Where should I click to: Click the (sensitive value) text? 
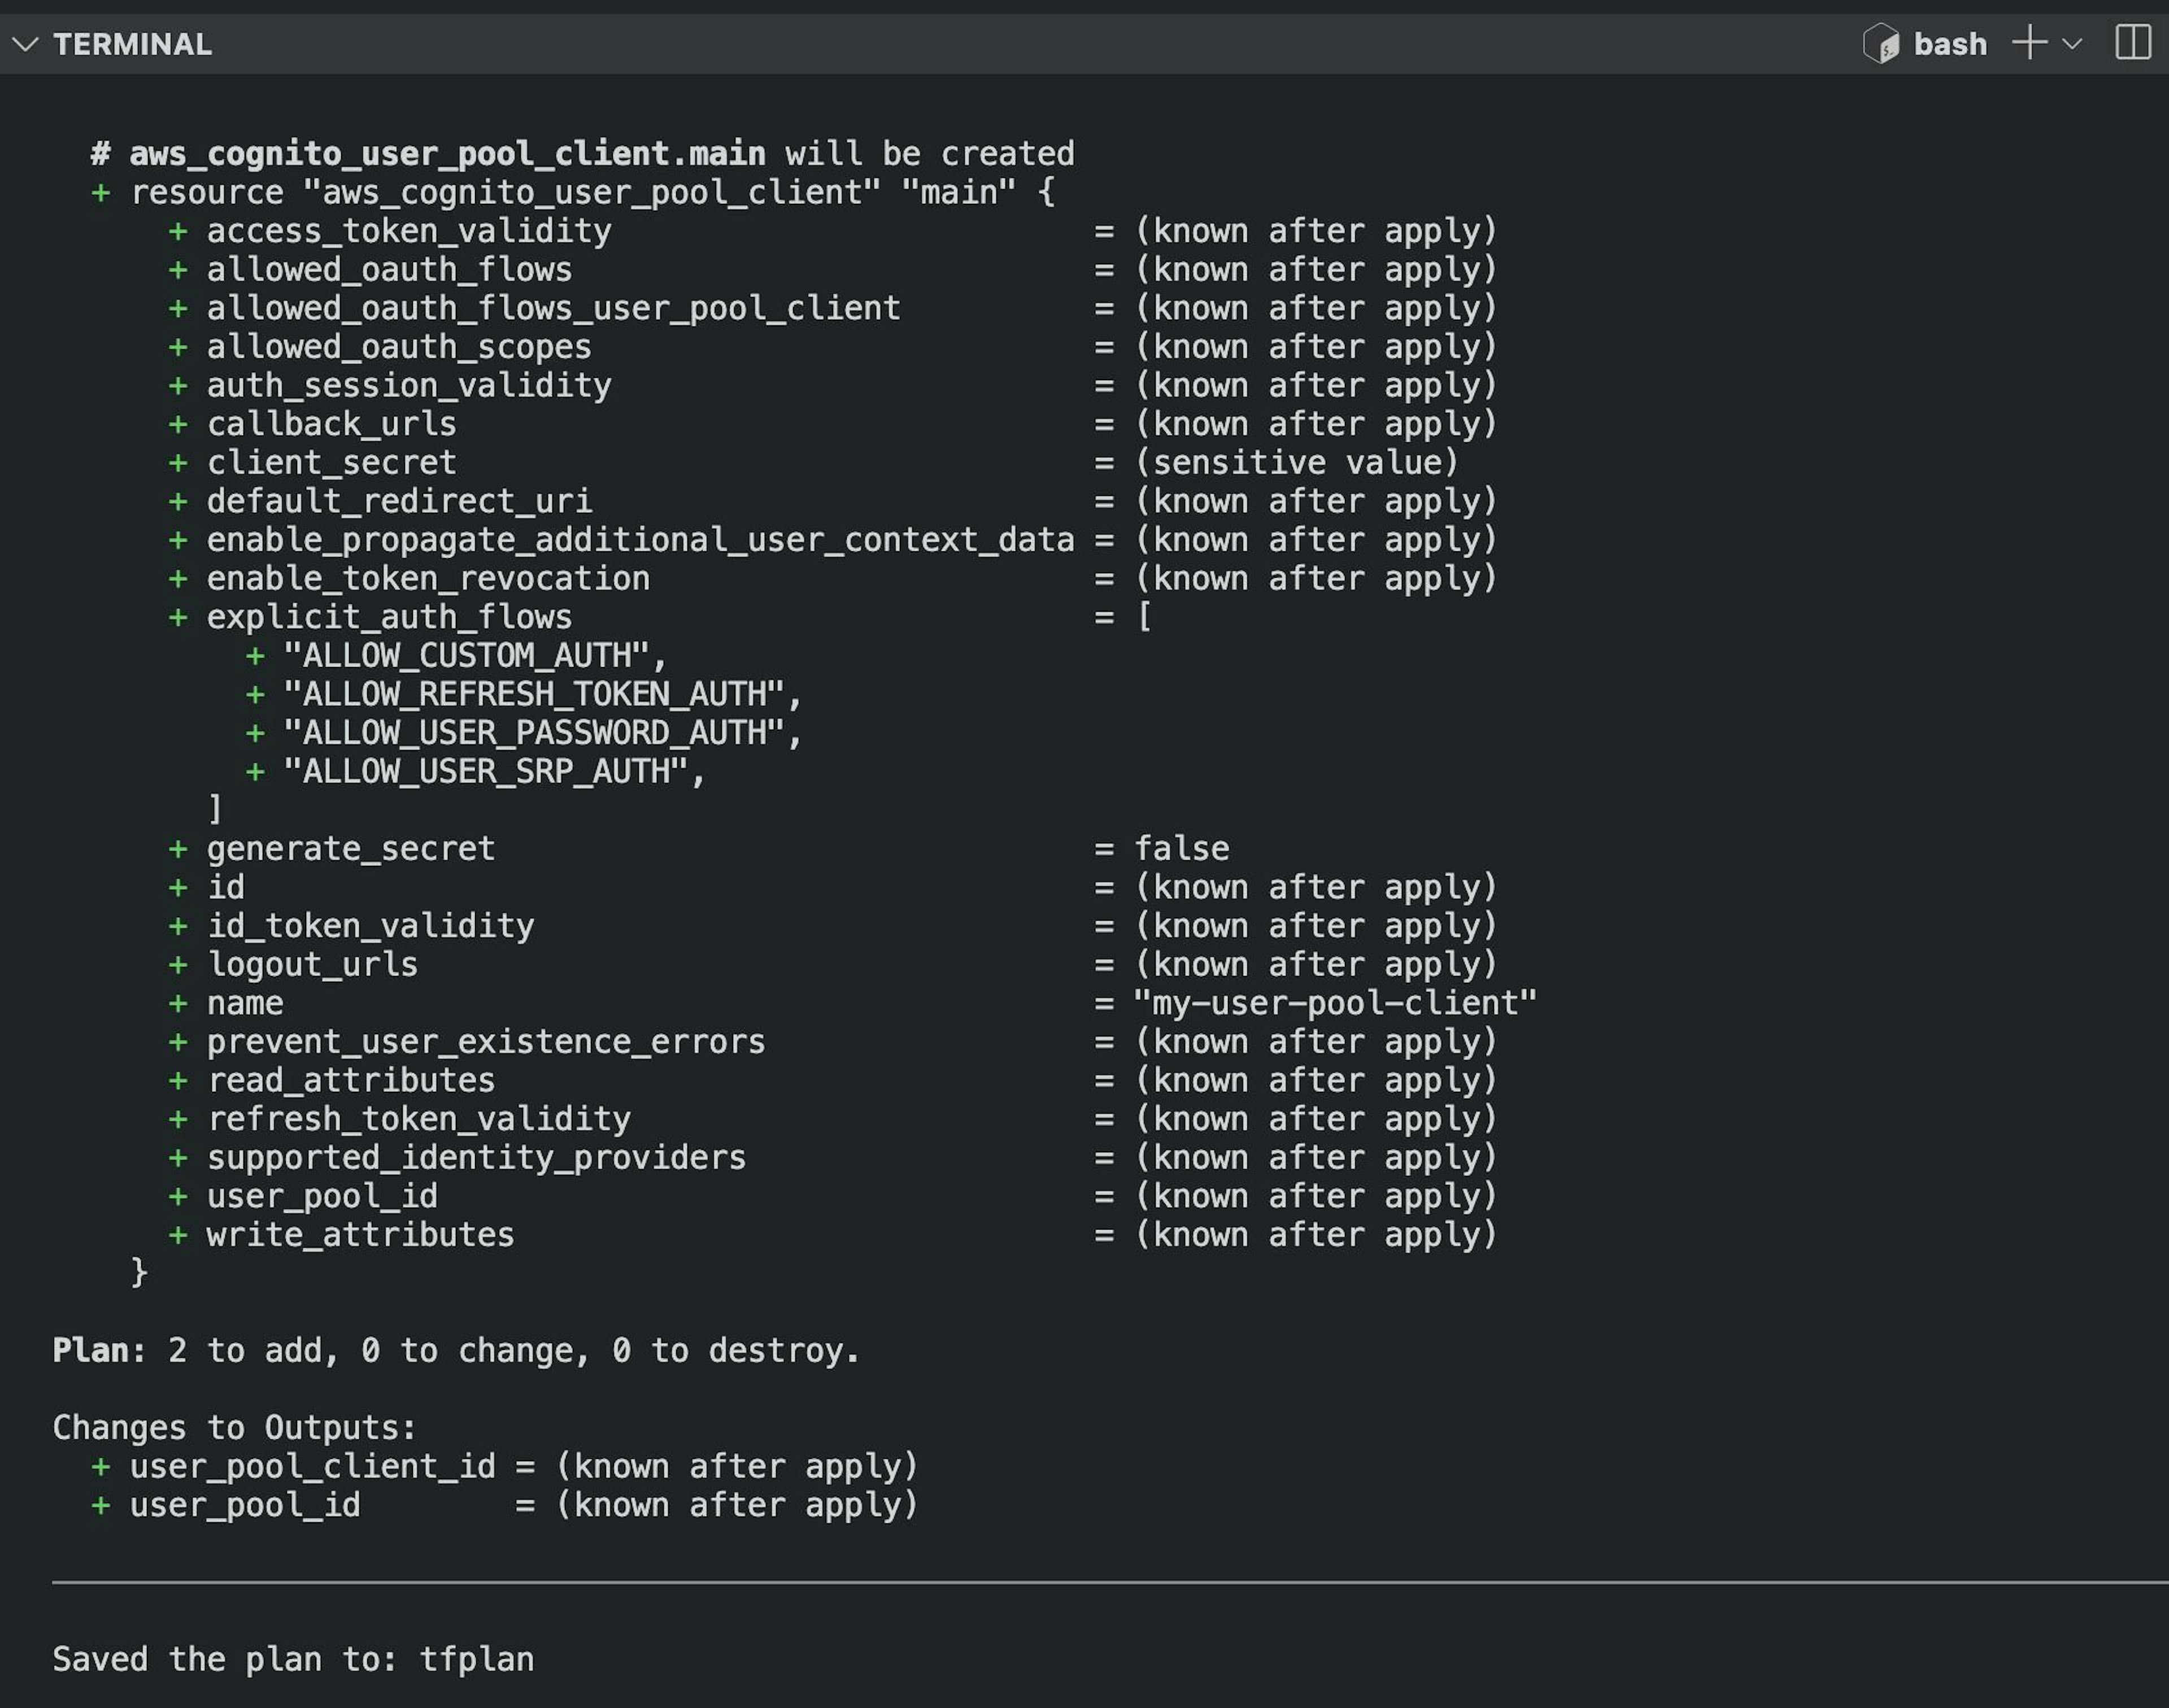pyautogui.click(x=1296, y=462)
